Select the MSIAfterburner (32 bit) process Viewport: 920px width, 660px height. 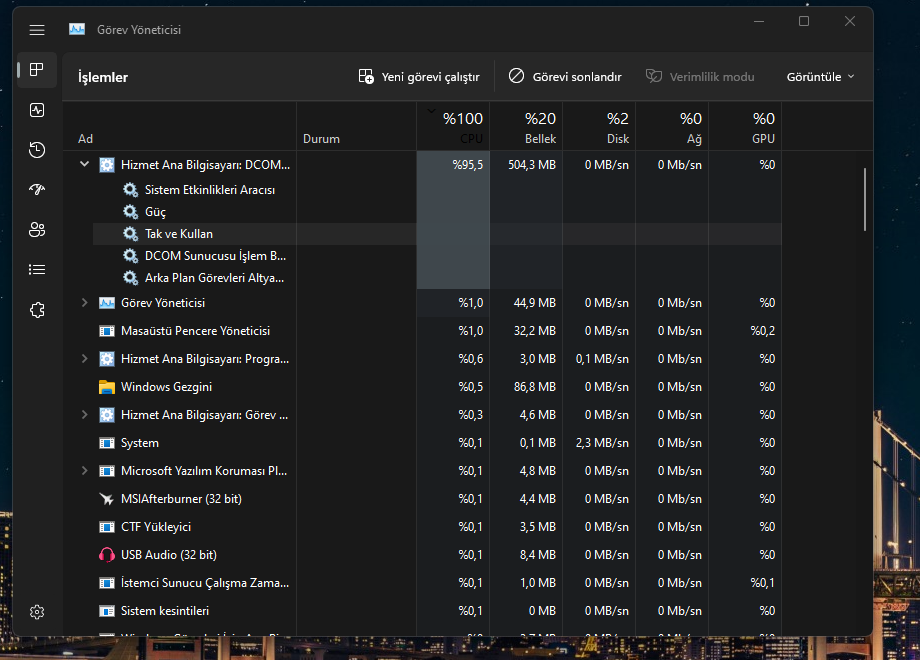tap(181, 499)
